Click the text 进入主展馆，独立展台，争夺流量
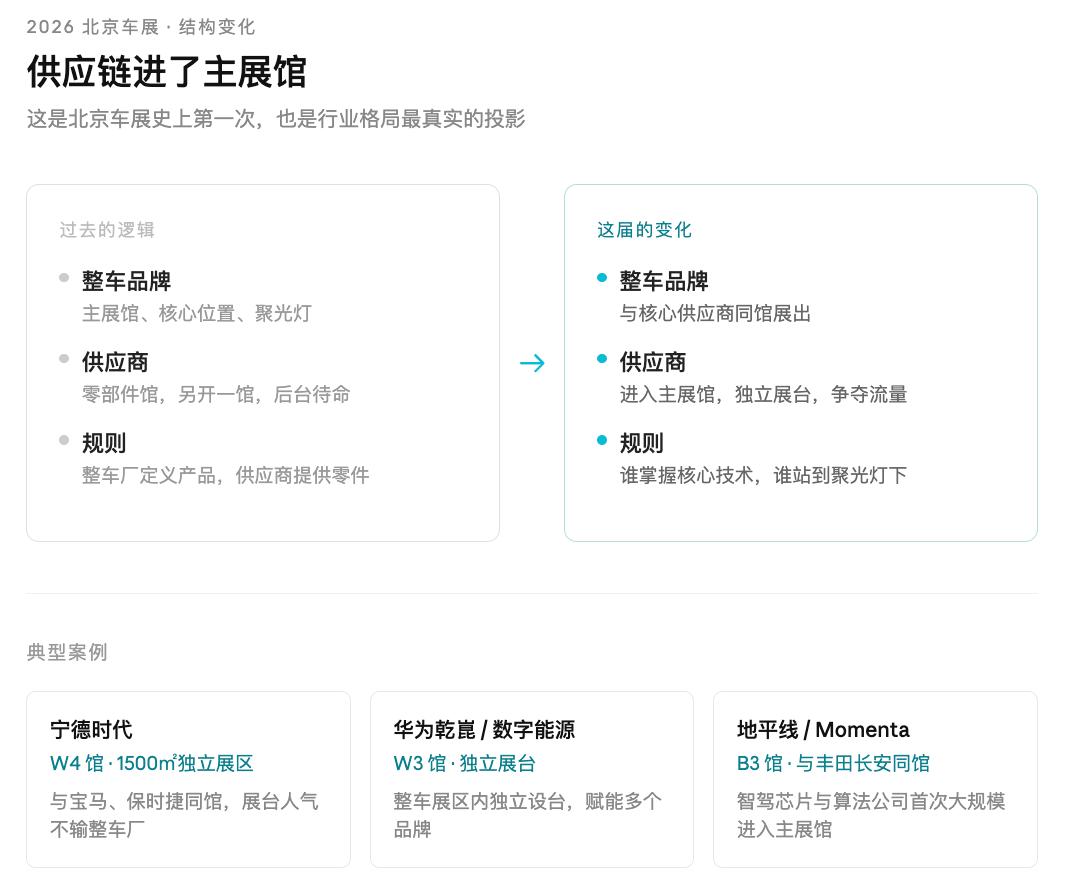1070x888 pixels. pos(764,395)
